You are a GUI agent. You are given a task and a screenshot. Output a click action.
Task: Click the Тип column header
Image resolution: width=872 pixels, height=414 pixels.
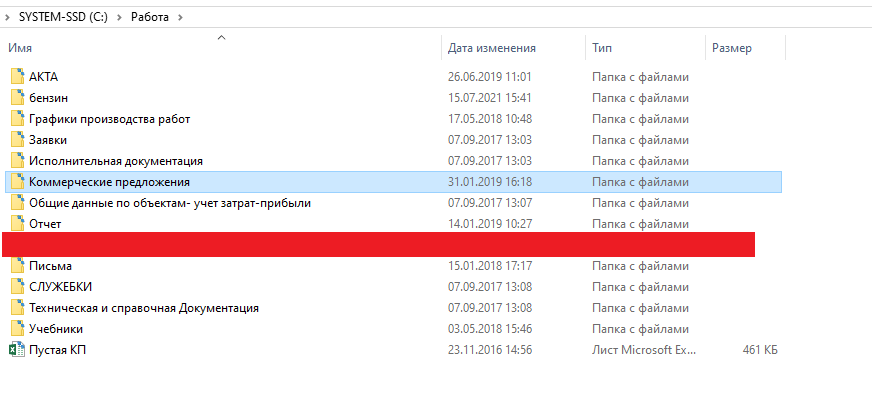click(x=602, y=48)
